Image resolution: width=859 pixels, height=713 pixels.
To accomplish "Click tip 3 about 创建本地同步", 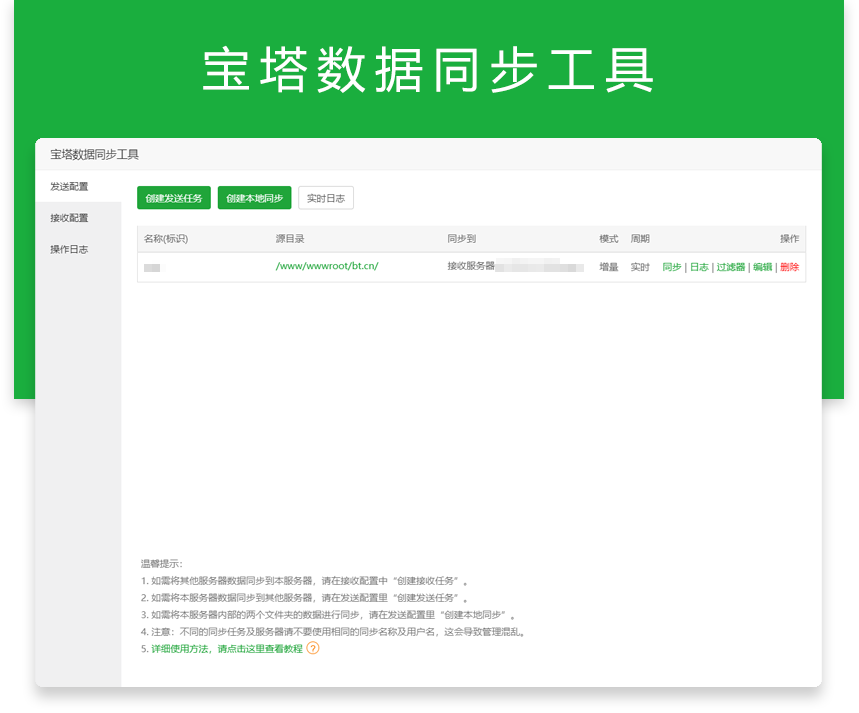I will tap(328, 615).
